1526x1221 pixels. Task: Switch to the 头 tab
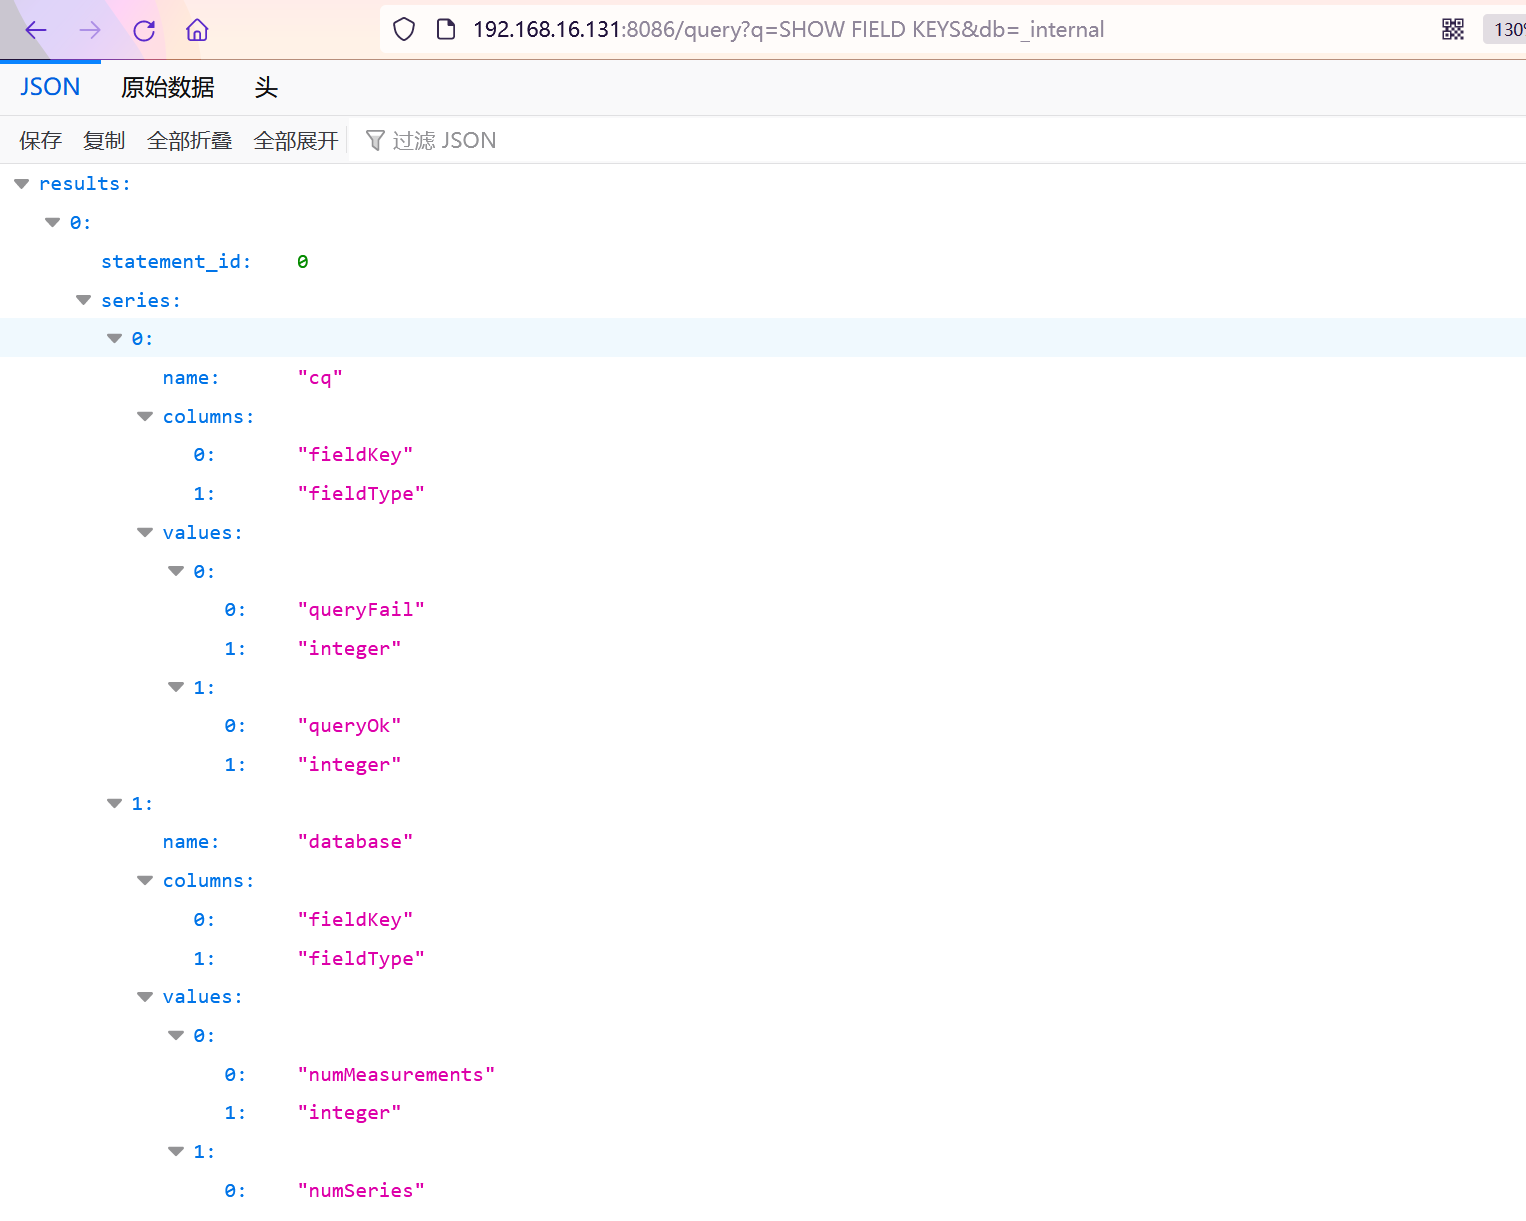(266, 87)
